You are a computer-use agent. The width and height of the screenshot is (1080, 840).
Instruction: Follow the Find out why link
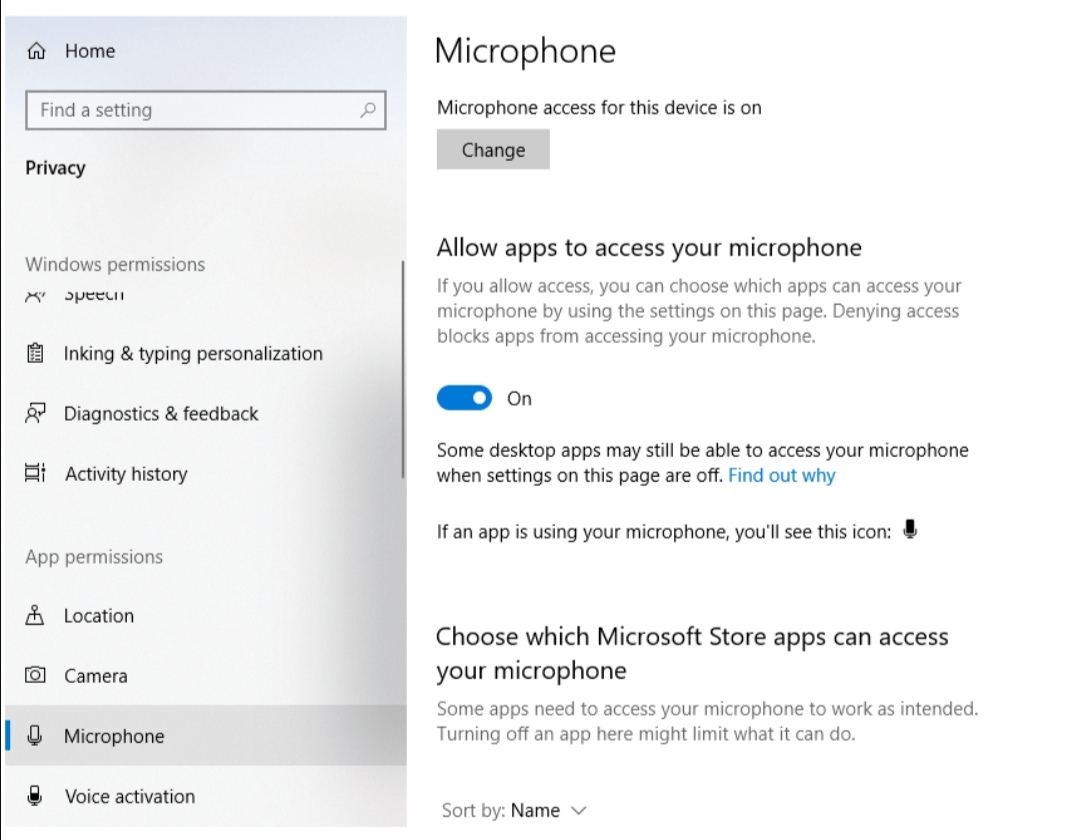781,475
